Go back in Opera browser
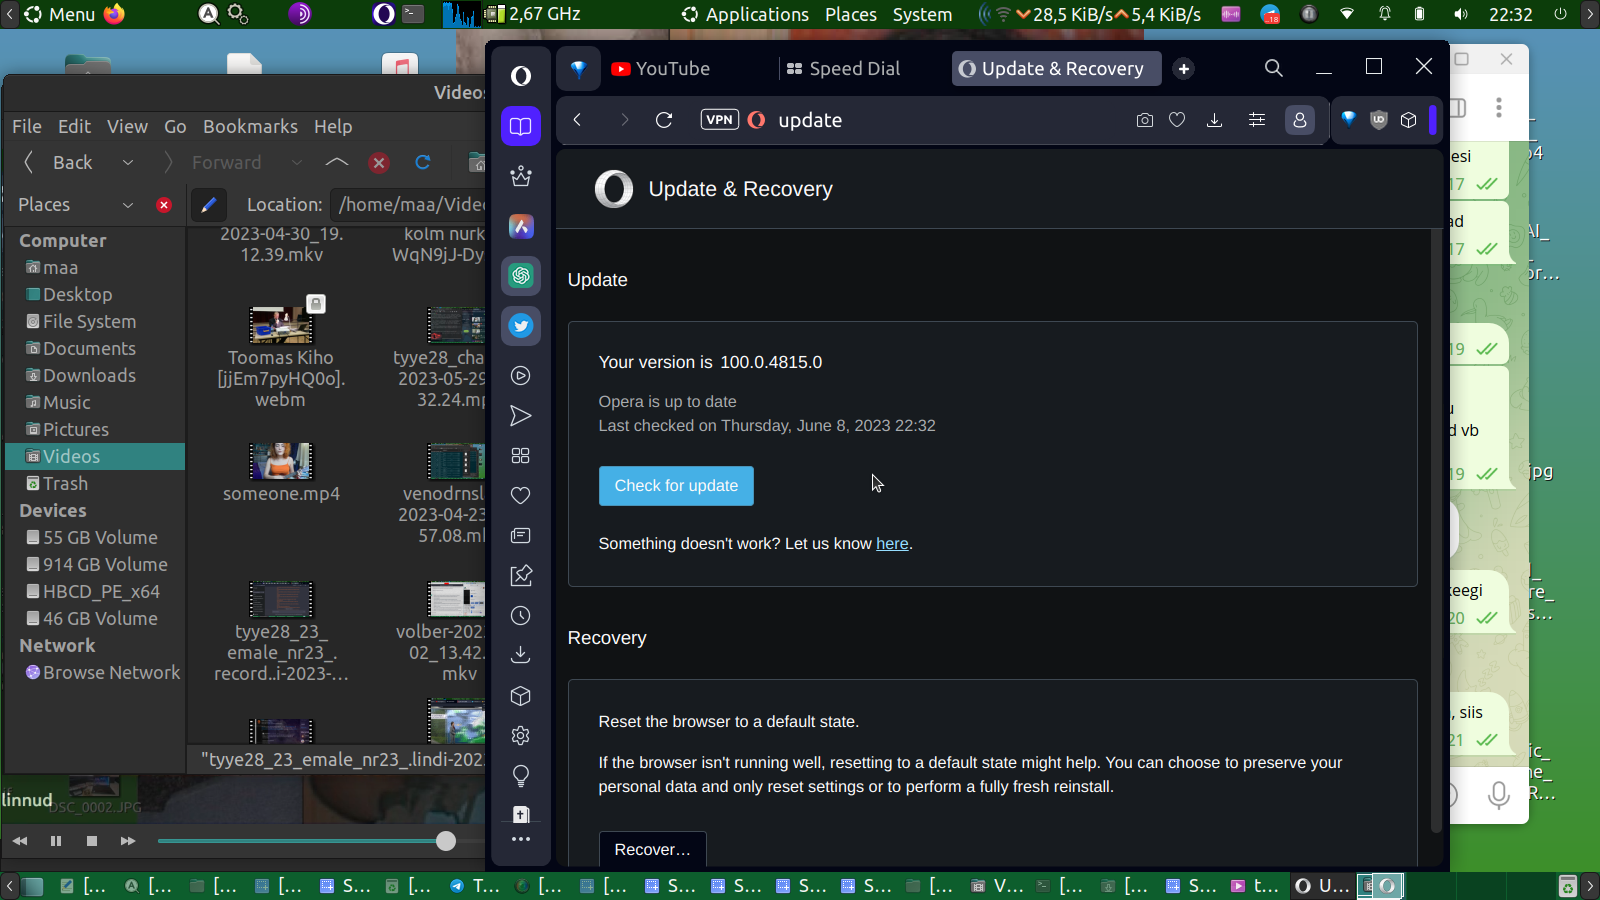Screen dimensions: 1600x900 577,120
